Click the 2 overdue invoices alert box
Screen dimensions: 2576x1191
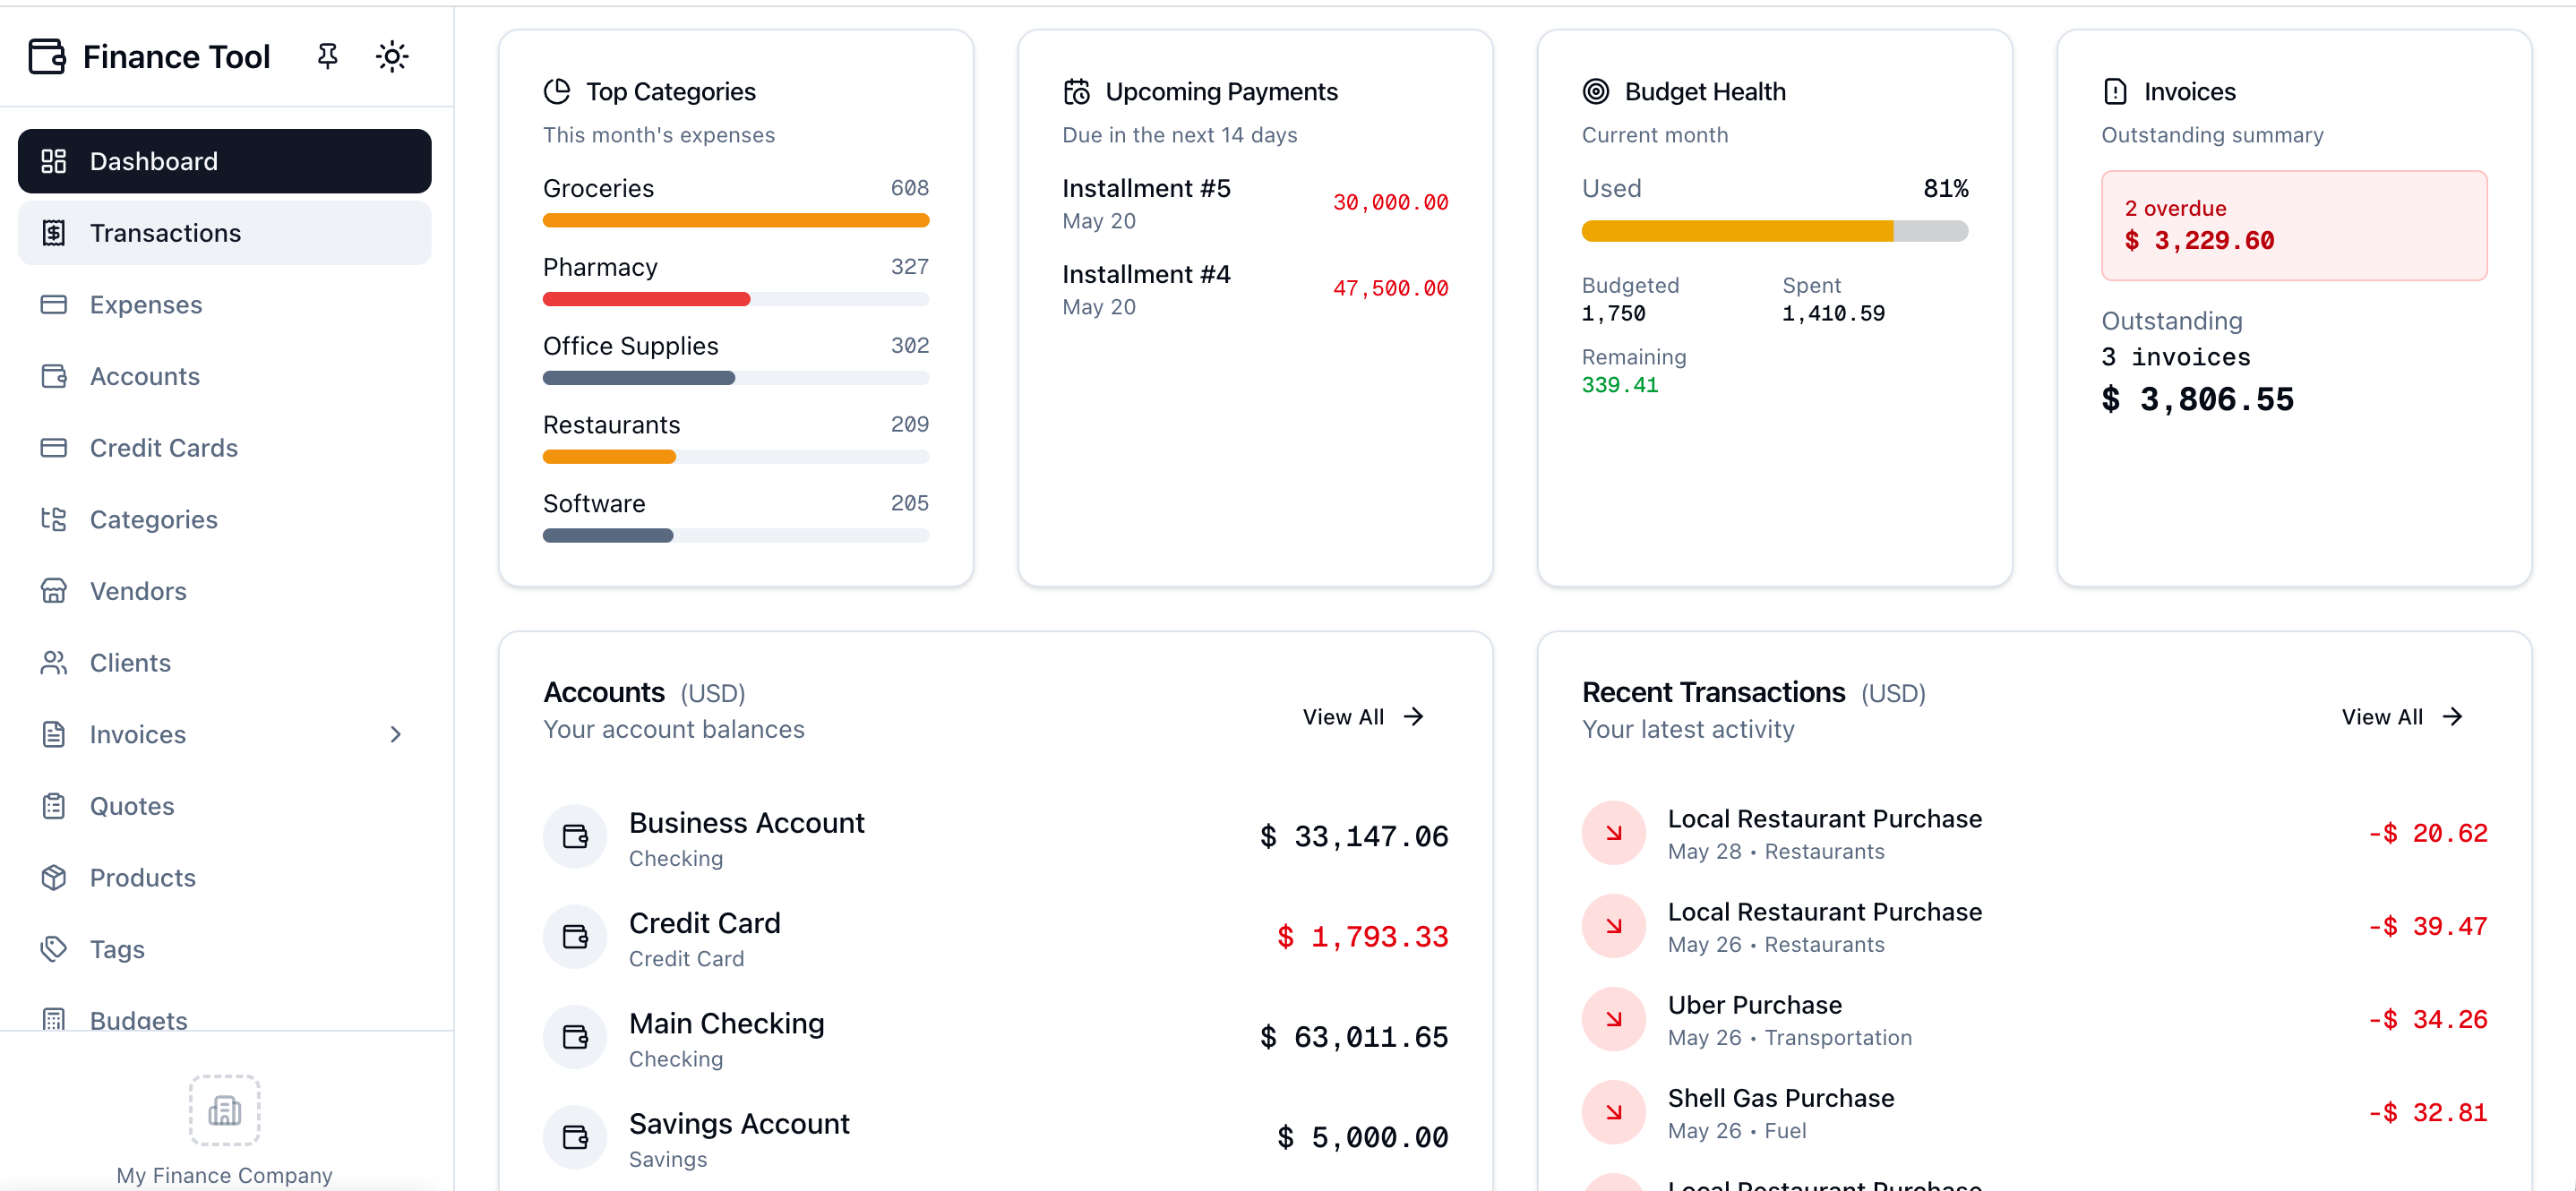click(2294, 225)
